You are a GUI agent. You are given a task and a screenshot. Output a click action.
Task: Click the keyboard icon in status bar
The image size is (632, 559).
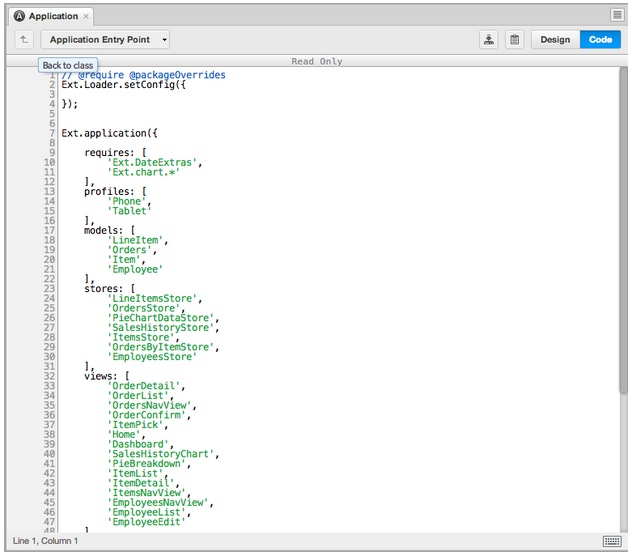tap(612, 541)
